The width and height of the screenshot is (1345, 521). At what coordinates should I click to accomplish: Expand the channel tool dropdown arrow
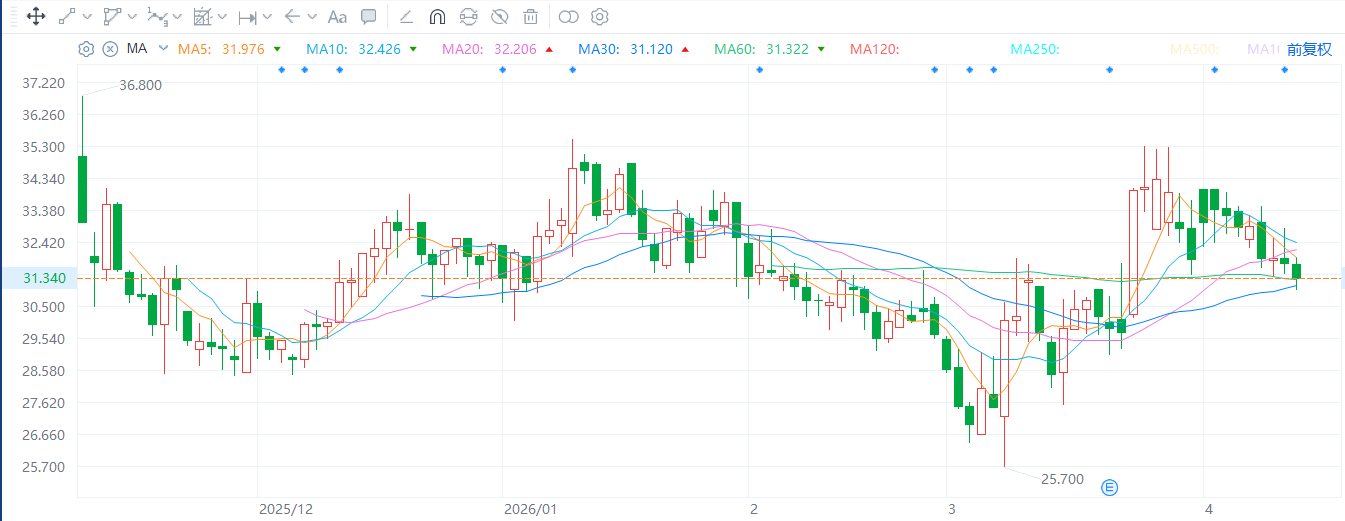pyautogui.click(x=132, y=17)
